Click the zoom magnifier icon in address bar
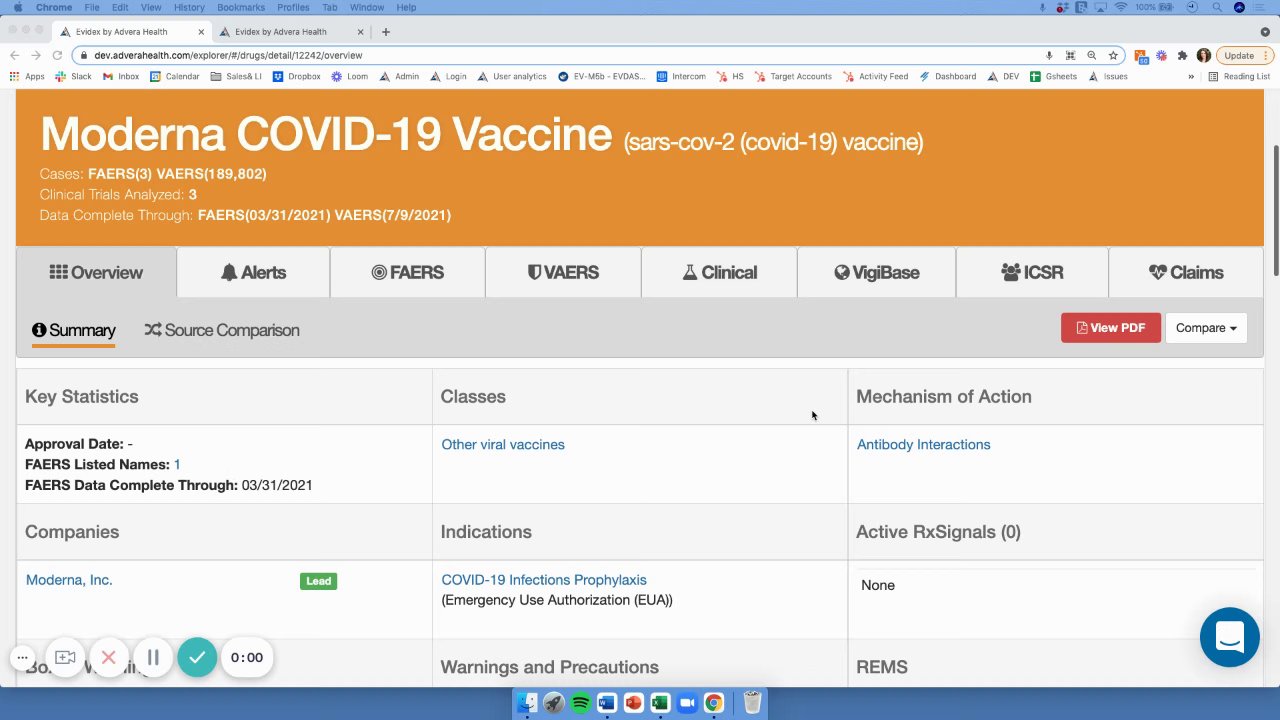Image resolution: width=1280 pixels, height=720 pixels. tap(1092, 55)
